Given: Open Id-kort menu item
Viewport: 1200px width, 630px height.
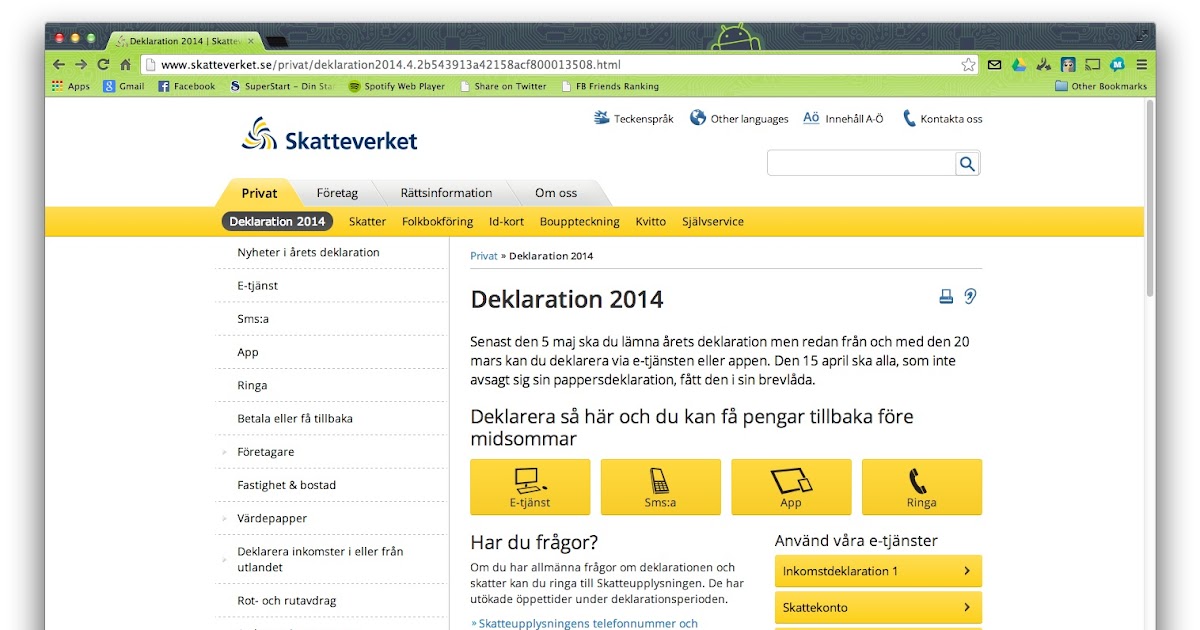Looking at the screenshot, I should pyautogui.click(x=506, y=221).
